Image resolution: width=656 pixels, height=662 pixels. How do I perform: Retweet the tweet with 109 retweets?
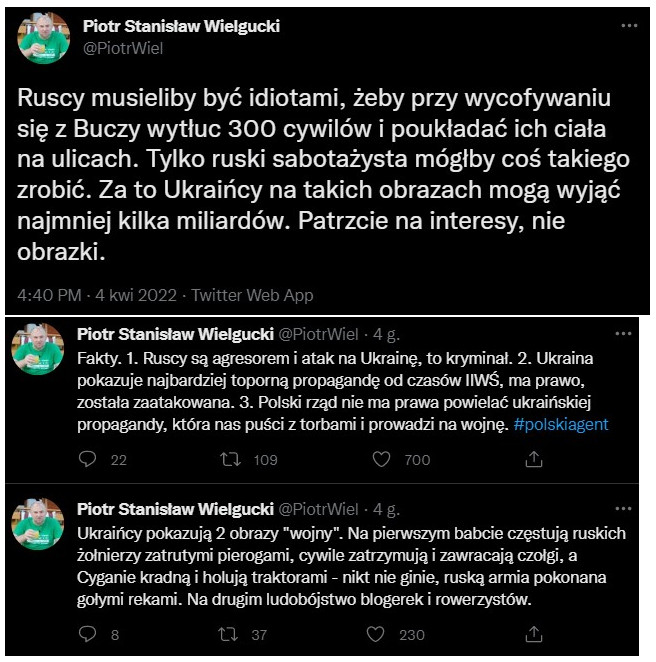tap(230, 459)
